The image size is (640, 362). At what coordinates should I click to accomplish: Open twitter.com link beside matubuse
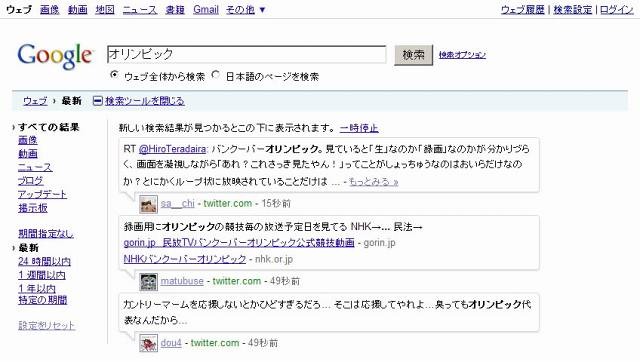click(x=237, y=281)
